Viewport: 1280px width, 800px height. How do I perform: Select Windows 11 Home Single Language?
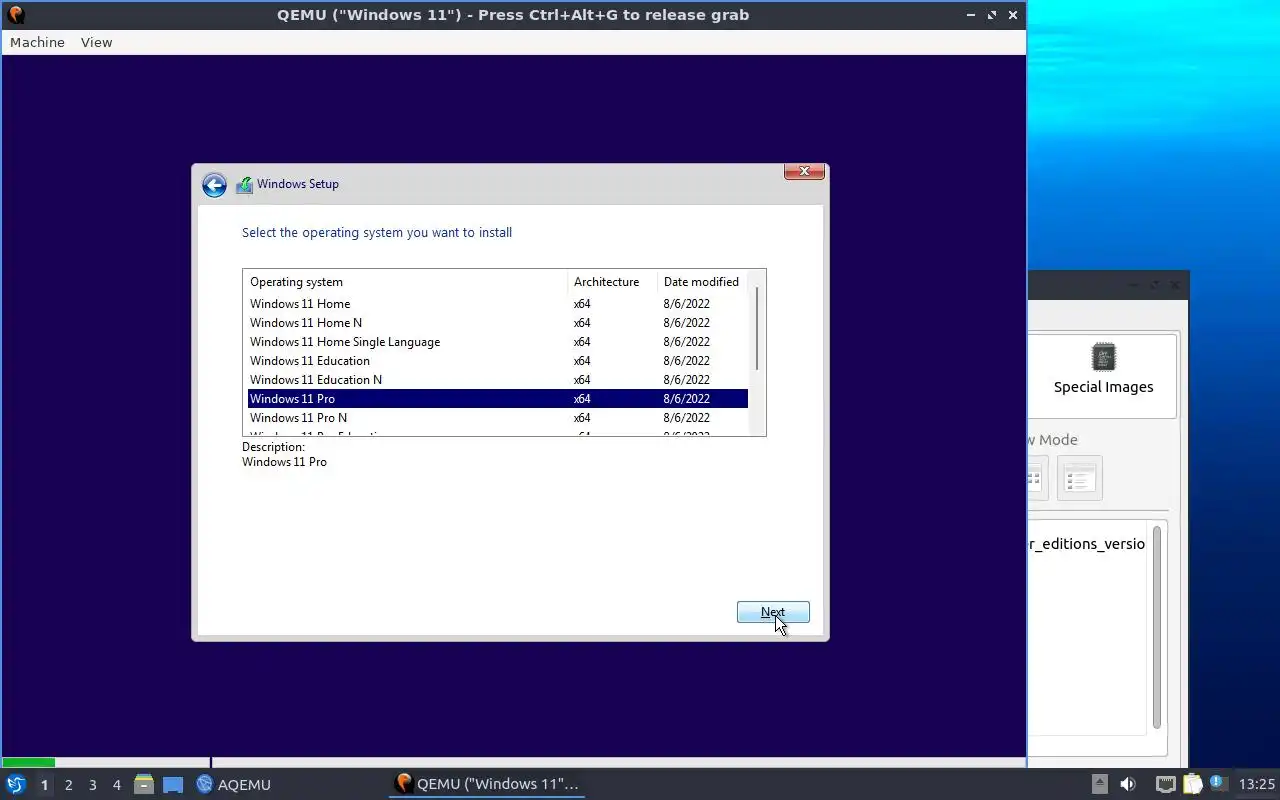pos(497,342)
